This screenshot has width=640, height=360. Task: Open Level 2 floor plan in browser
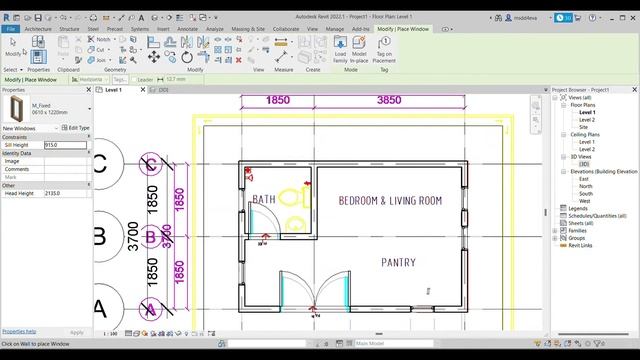point(587,120)
